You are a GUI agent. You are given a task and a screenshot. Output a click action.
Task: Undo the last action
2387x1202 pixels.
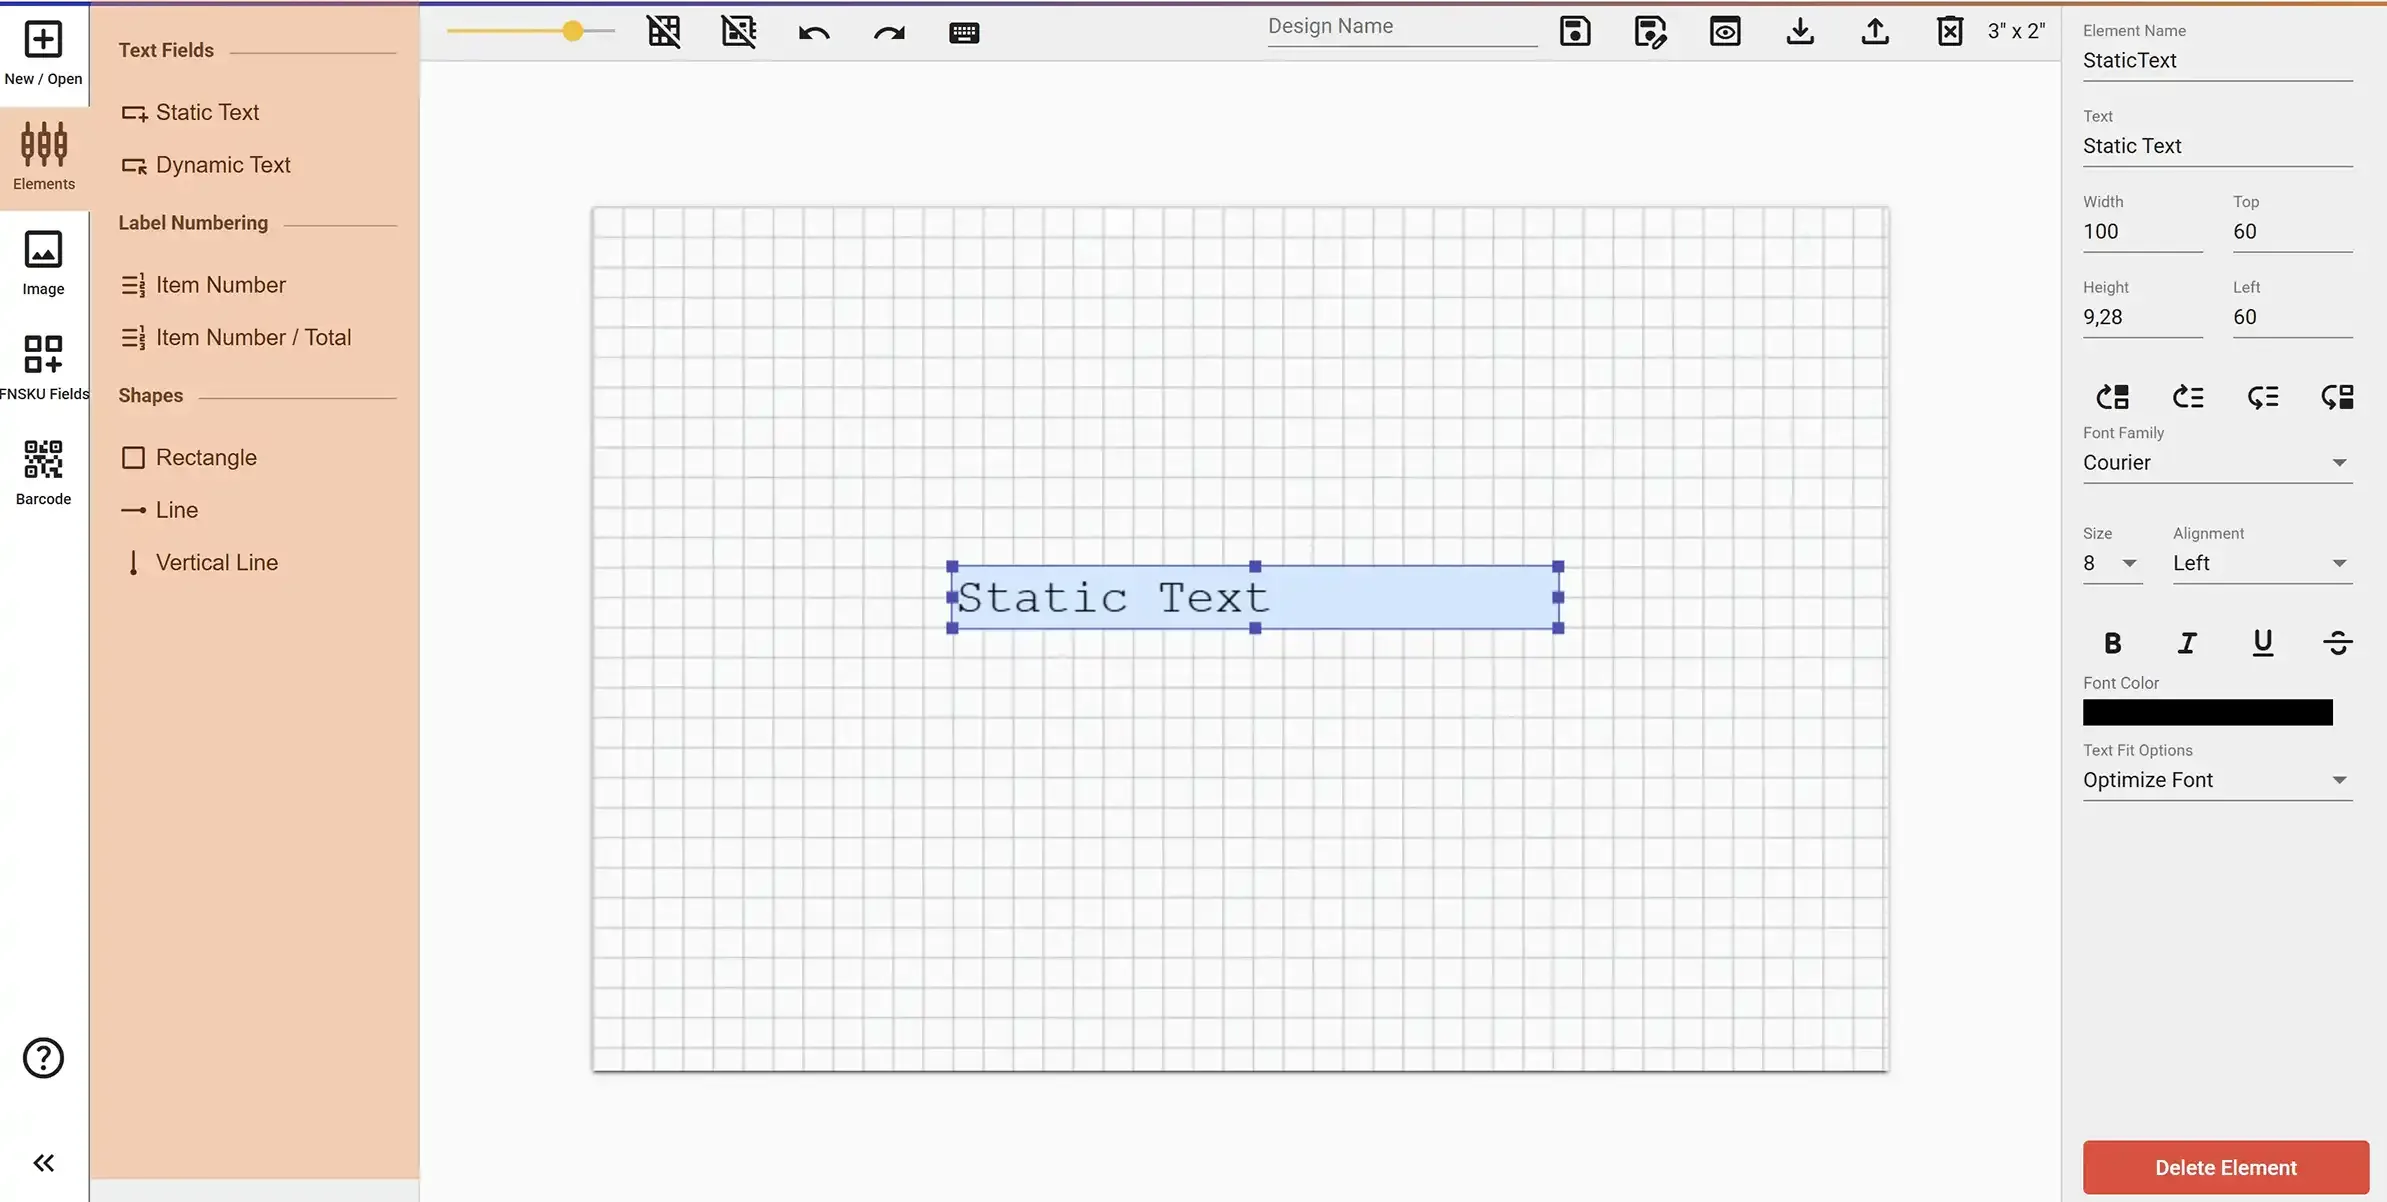pos(814,33)
